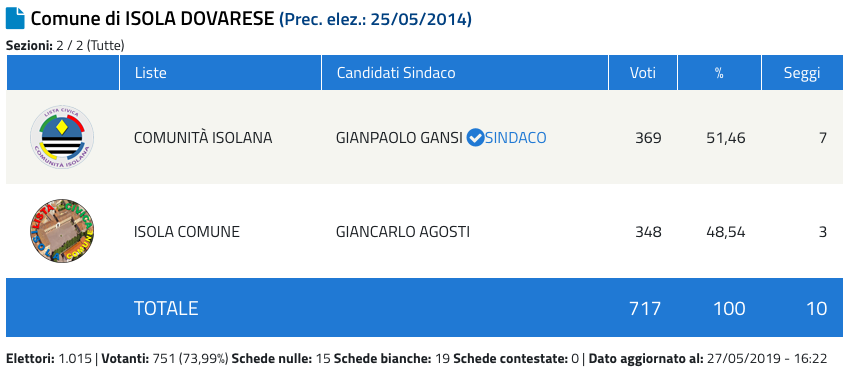855x382 pixels.
Task: Select the TOTALE row label
Action: [166, 308]
